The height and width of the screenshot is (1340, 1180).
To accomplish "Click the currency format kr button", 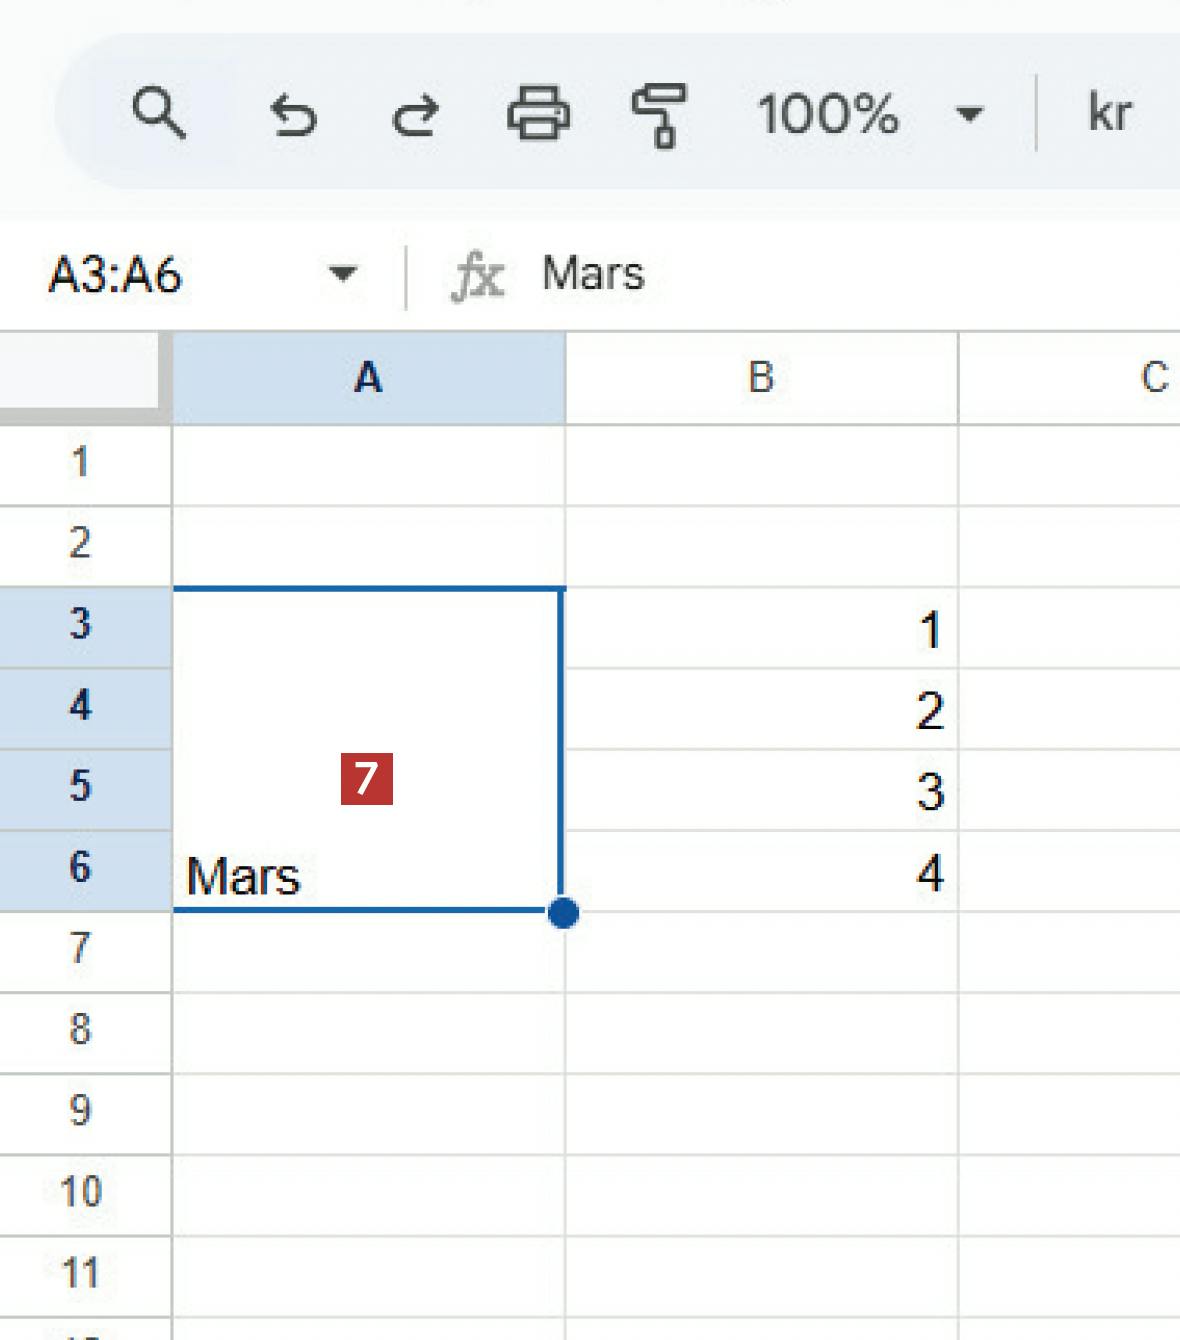I will click(1109, 113).
